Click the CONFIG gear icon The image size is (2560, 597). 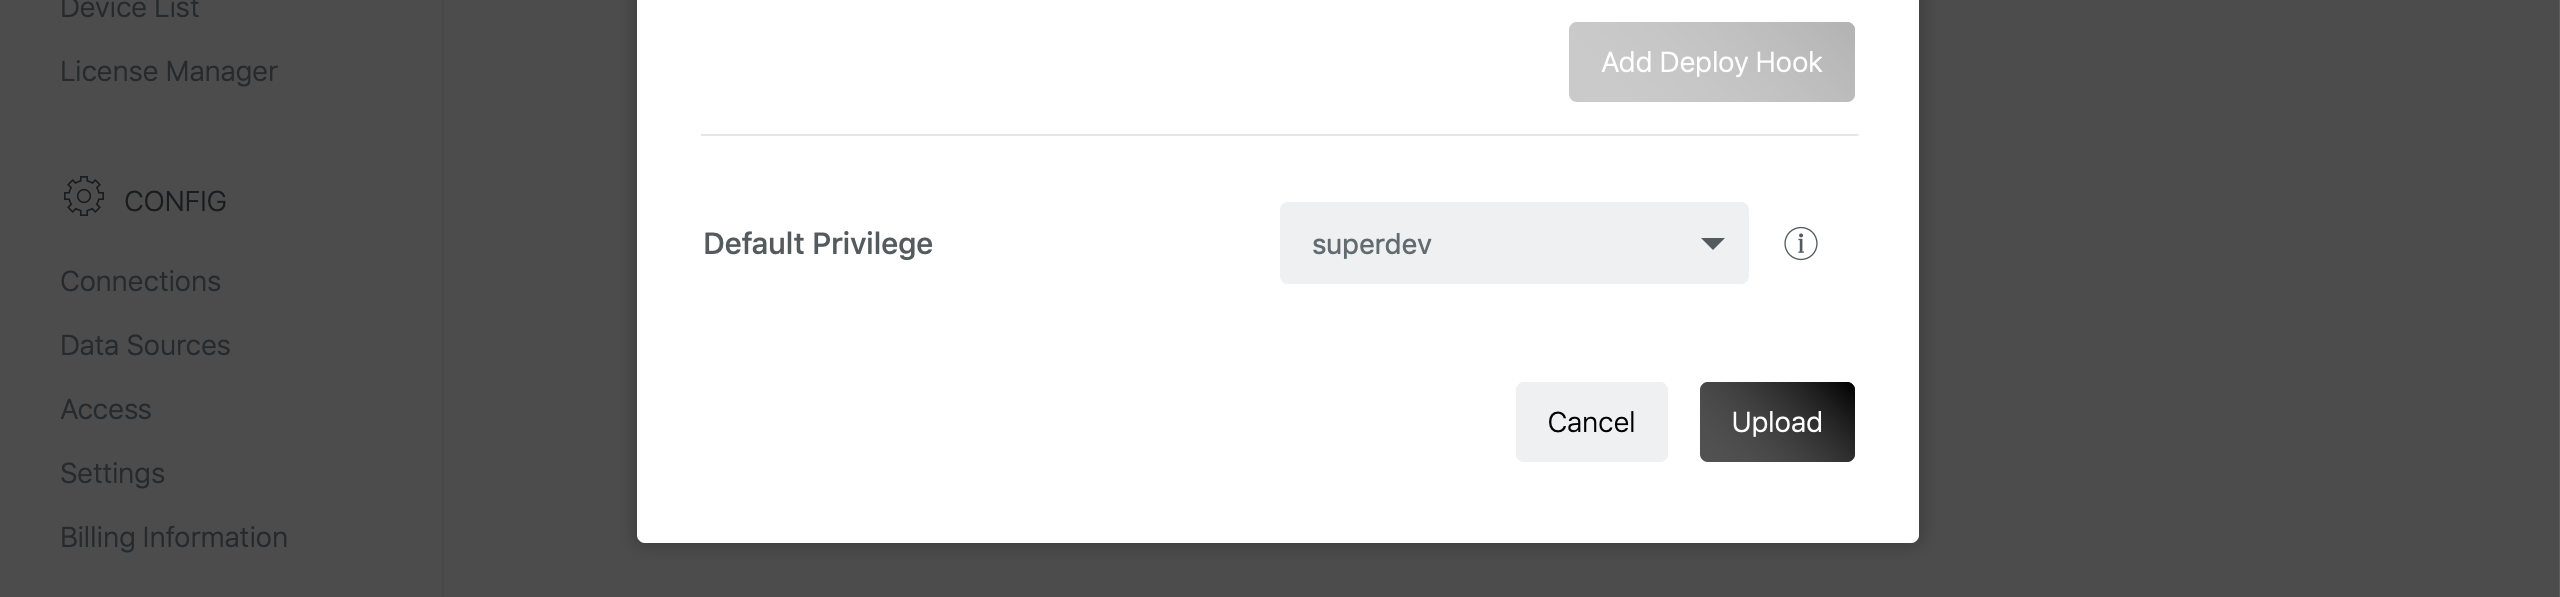83,197
